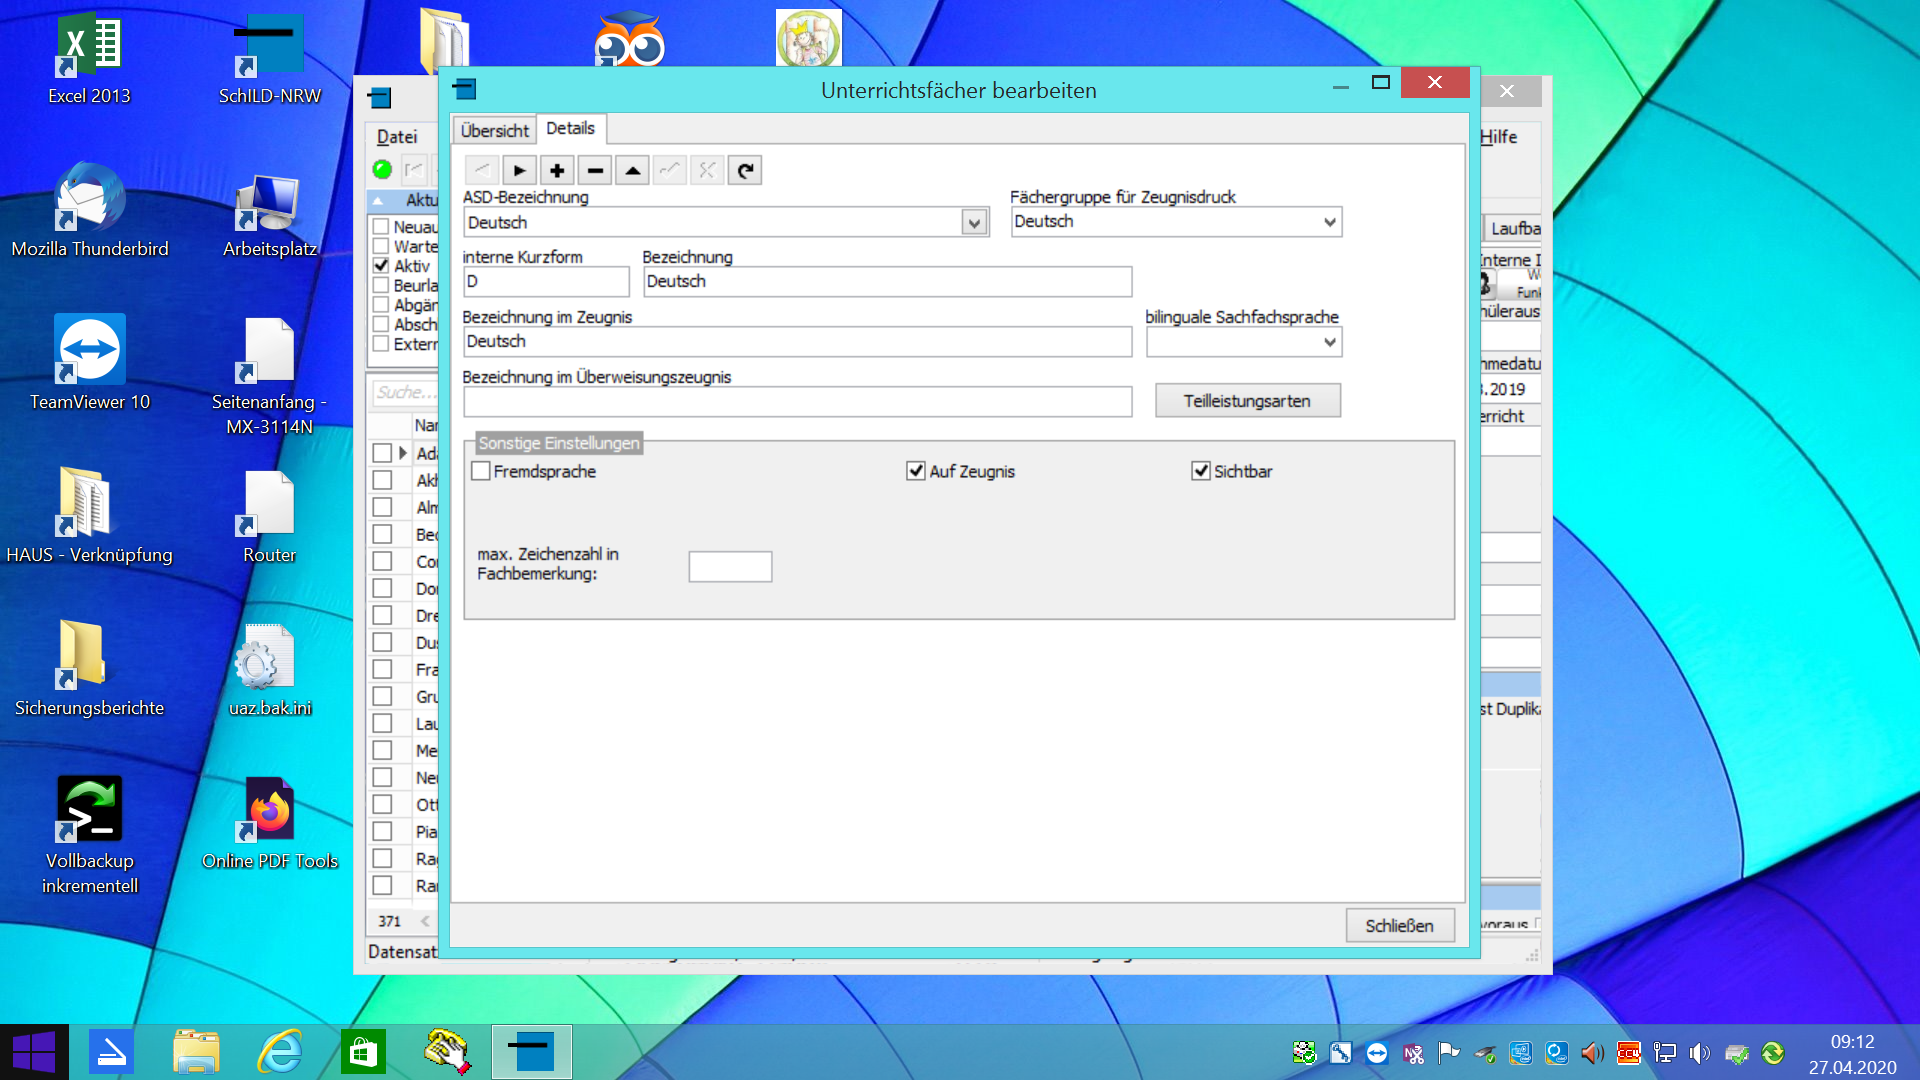Image resolution: width=1920 pixels, height=1080 pixels.
Task: Select the Details tab
Action: tap(570, 128)
